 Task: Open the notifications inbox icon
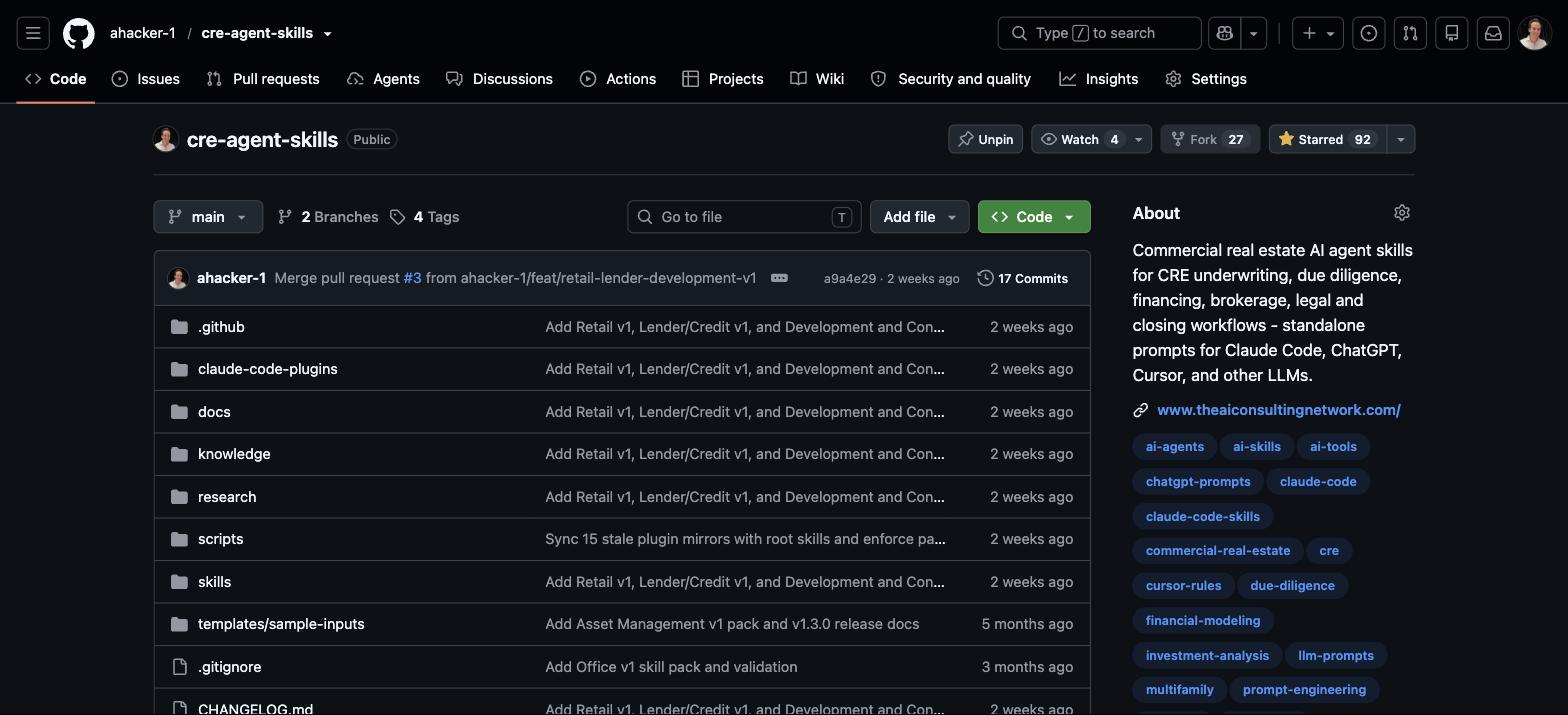pos(1493,33)
